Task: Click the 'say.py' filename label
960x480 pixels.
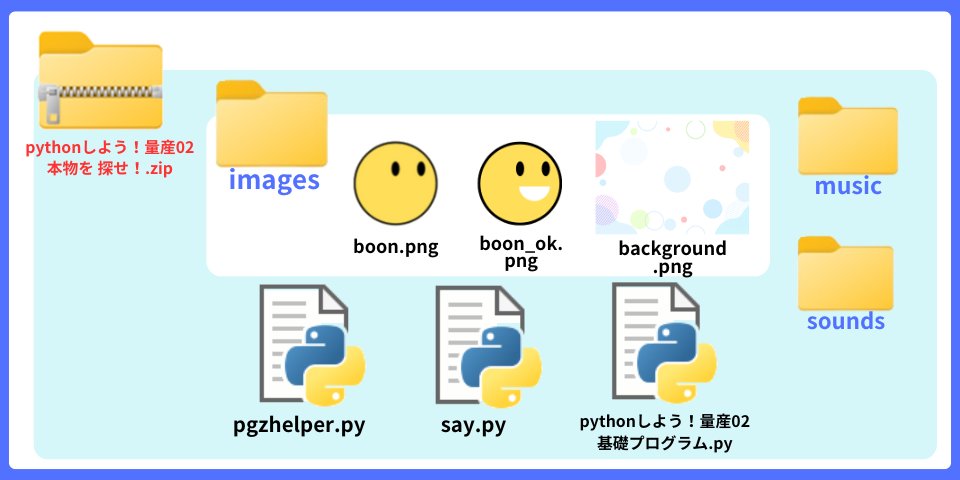Action: [x=473, y=425]
